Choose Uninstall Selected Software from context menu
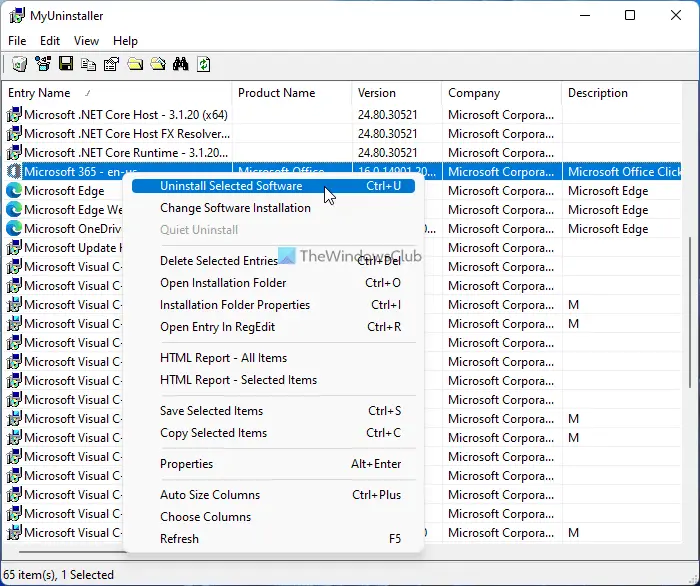 tap(273, 186)
